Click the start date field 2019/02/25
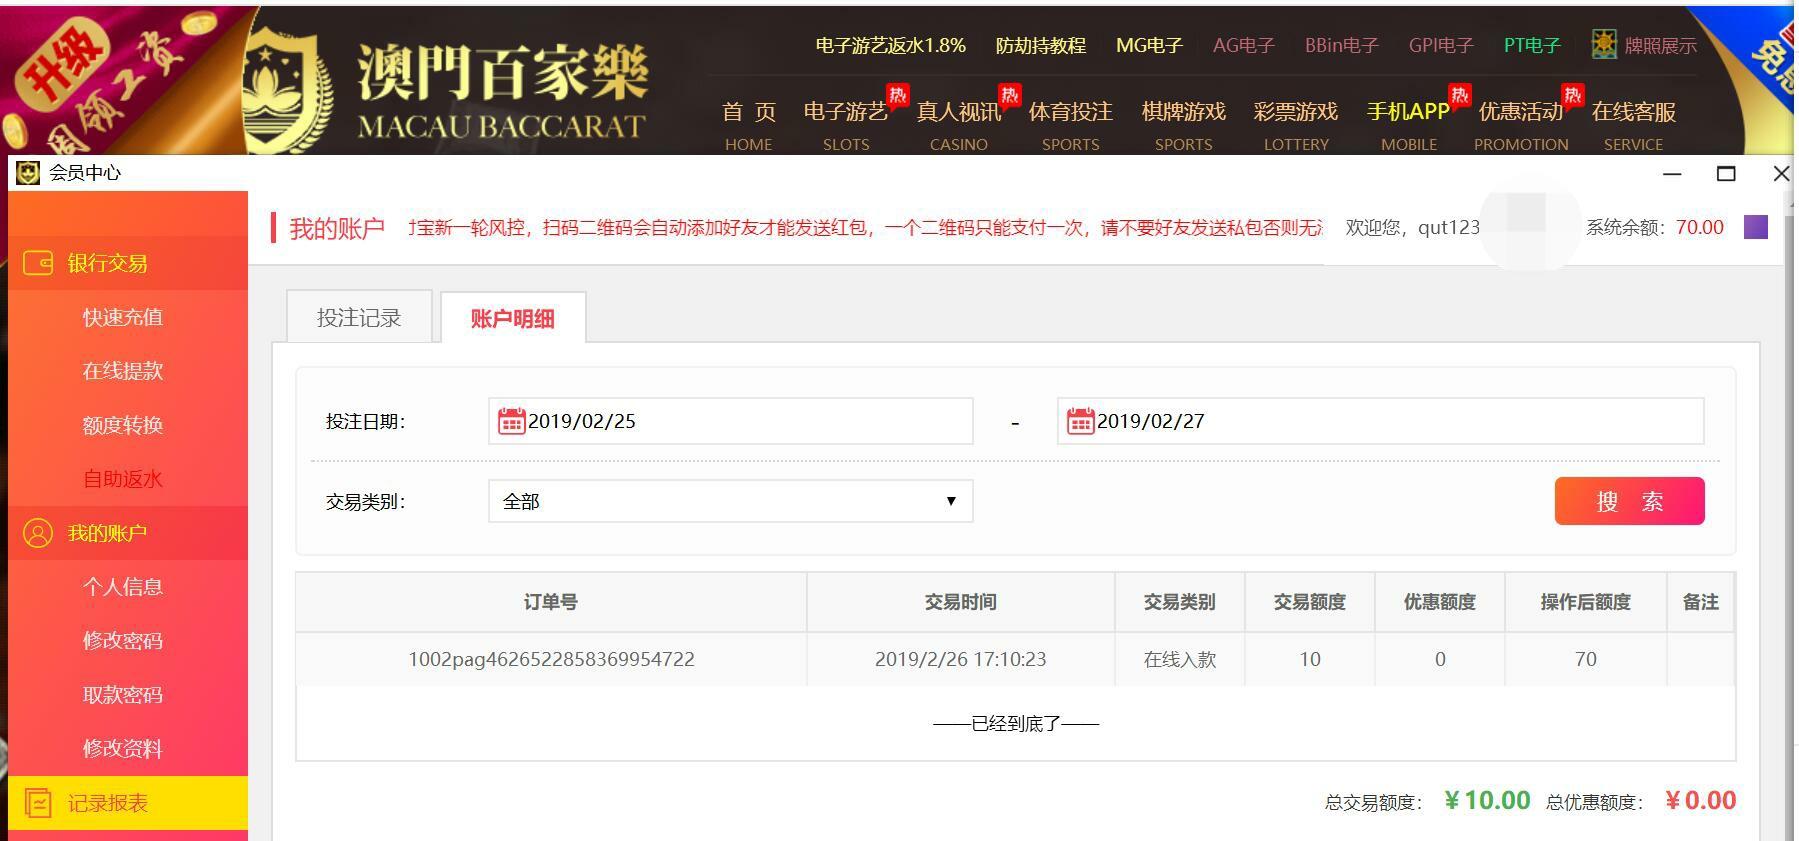Image resolution: width=1799 pixels, height=841 pixels. [740, 421]
